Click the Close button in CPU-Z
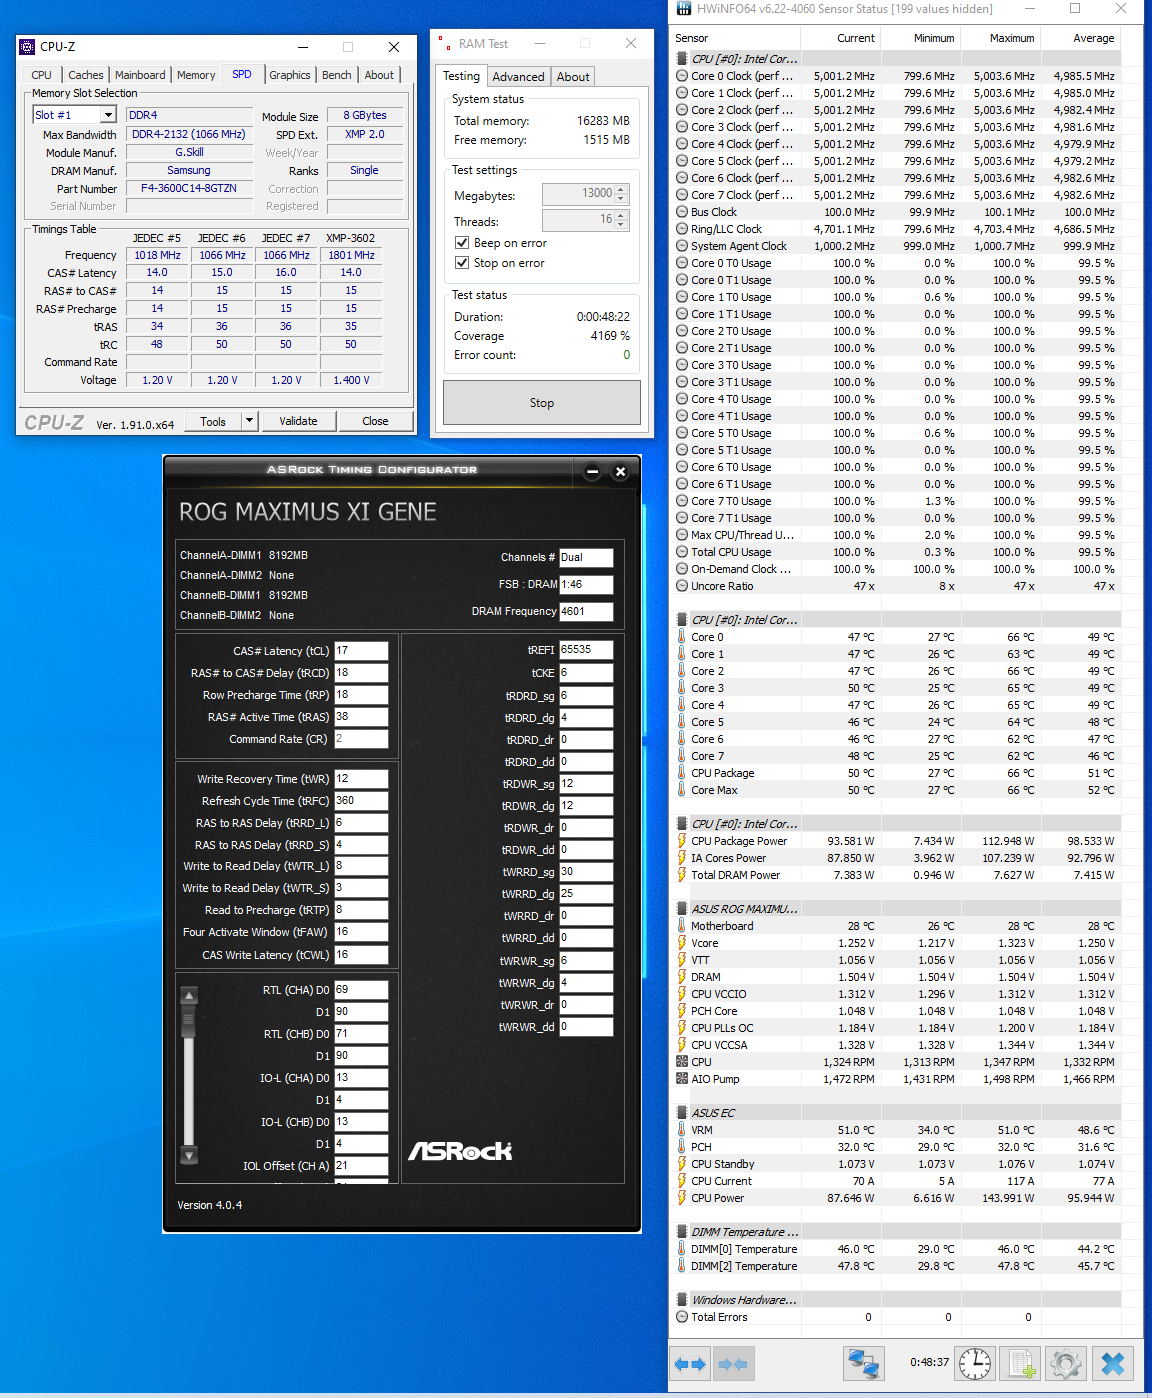Image resolution: width=1152 pixels, height=1398 pixels. (x=375, y=421)
